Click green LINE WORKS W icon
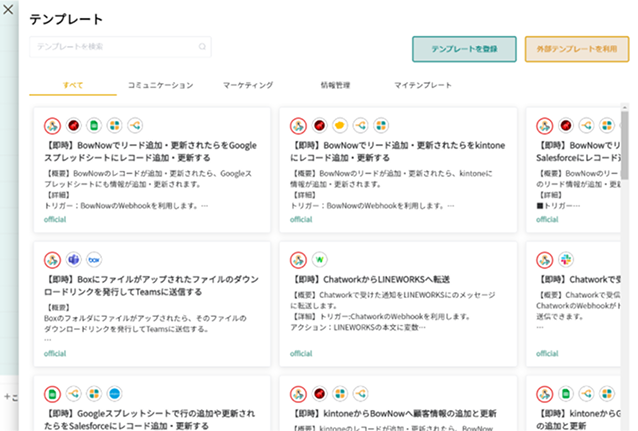This screenshot has height=431, width=638. point(320,259)
